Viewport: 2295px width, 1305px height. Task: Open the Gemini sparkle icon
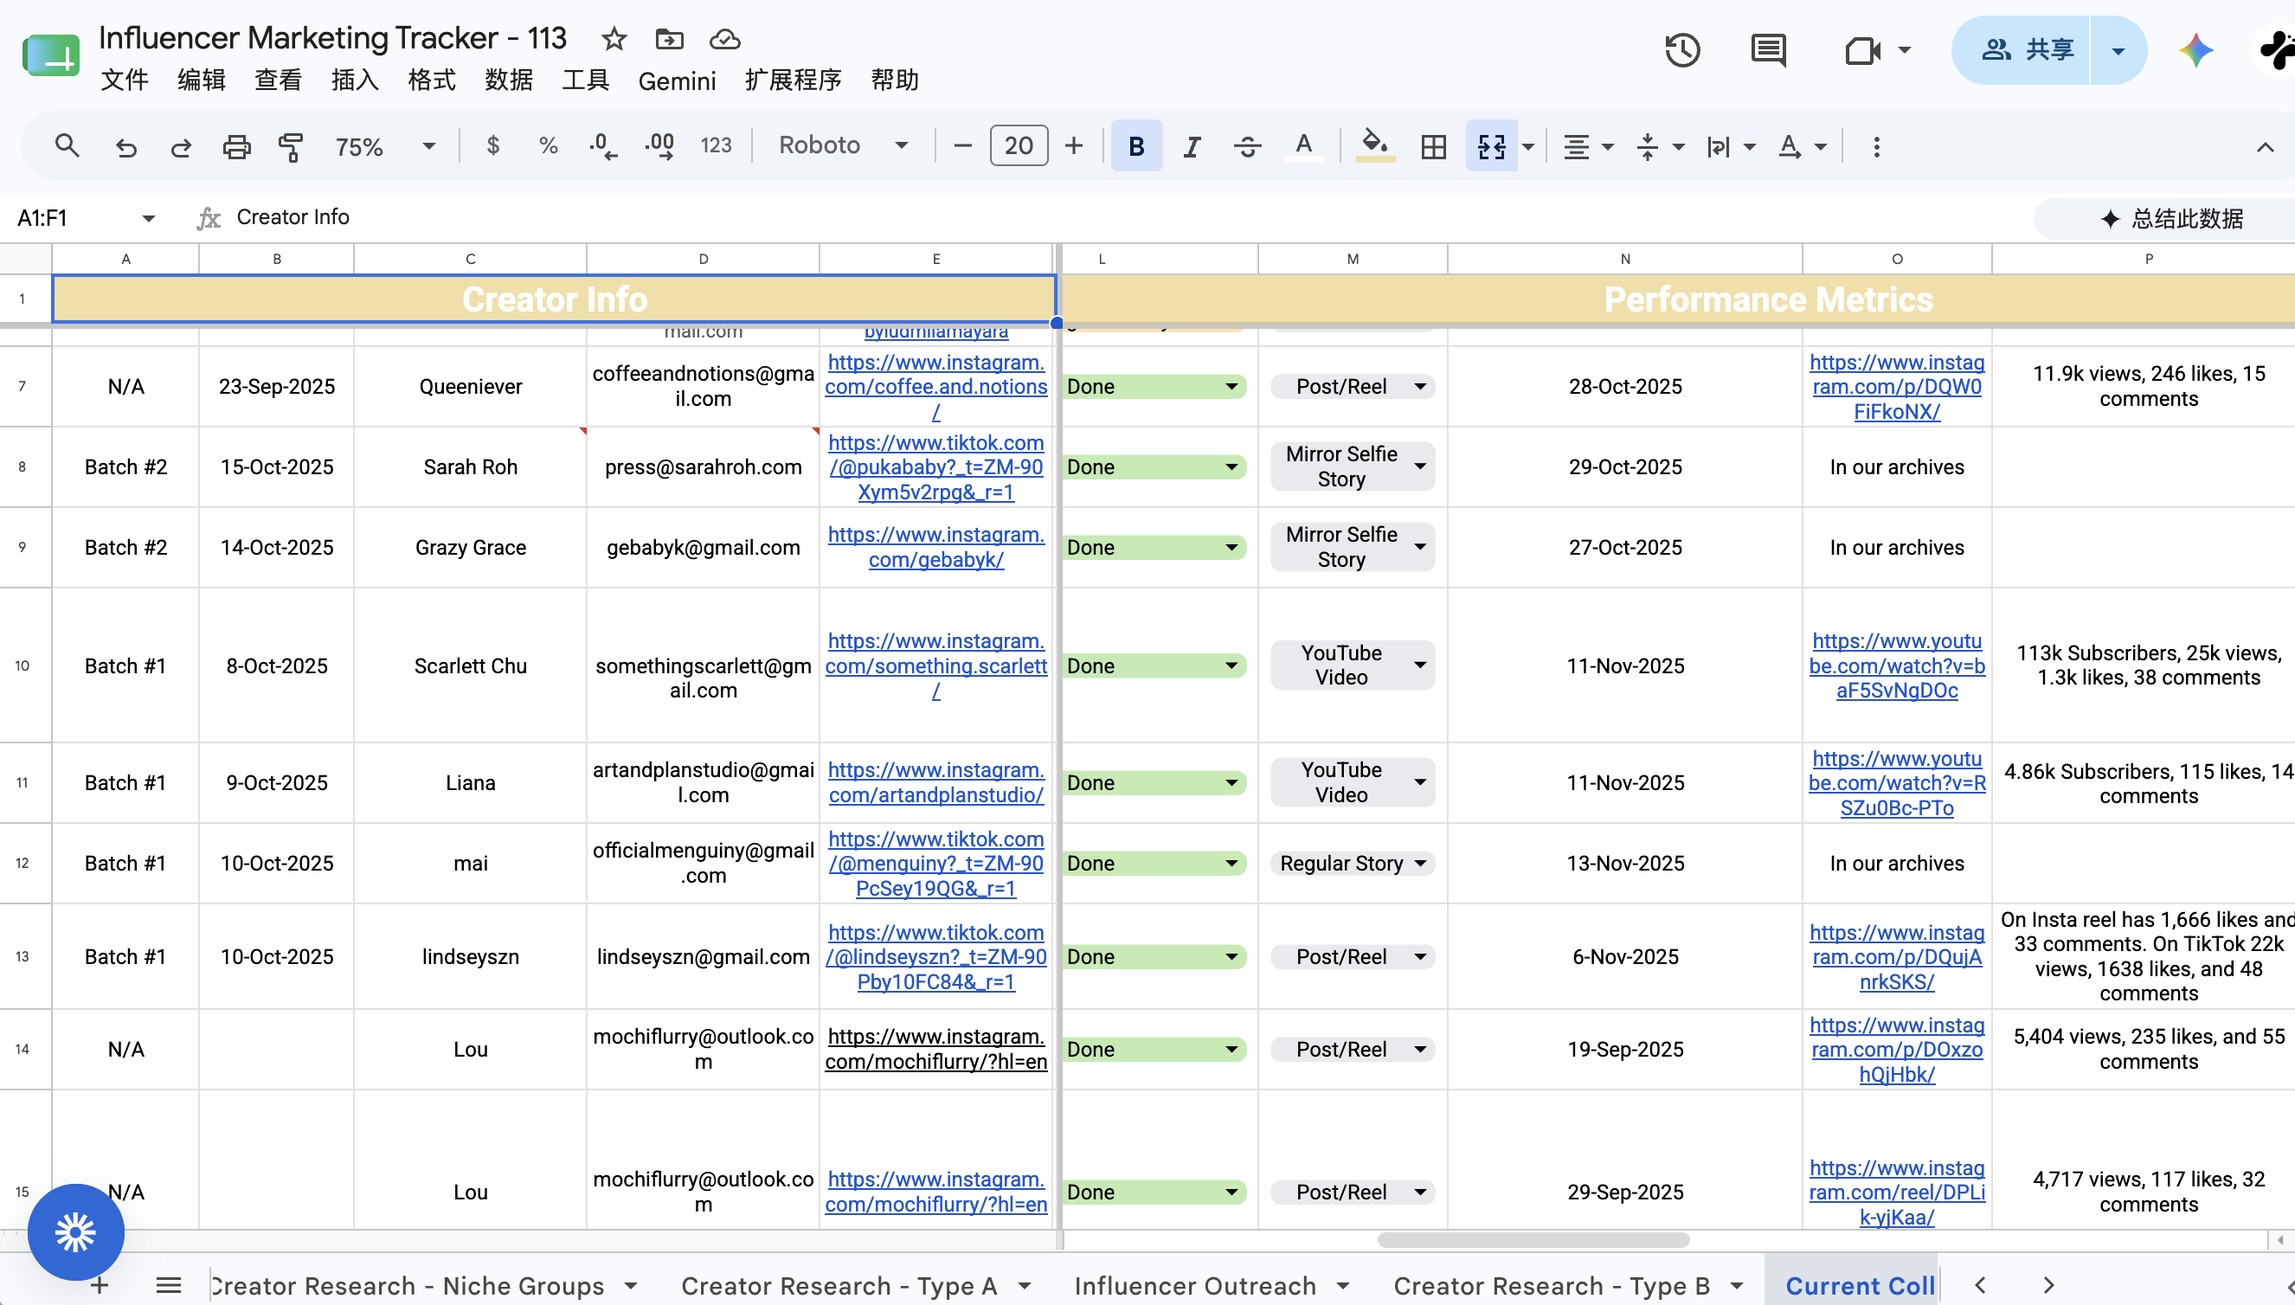2195,50
